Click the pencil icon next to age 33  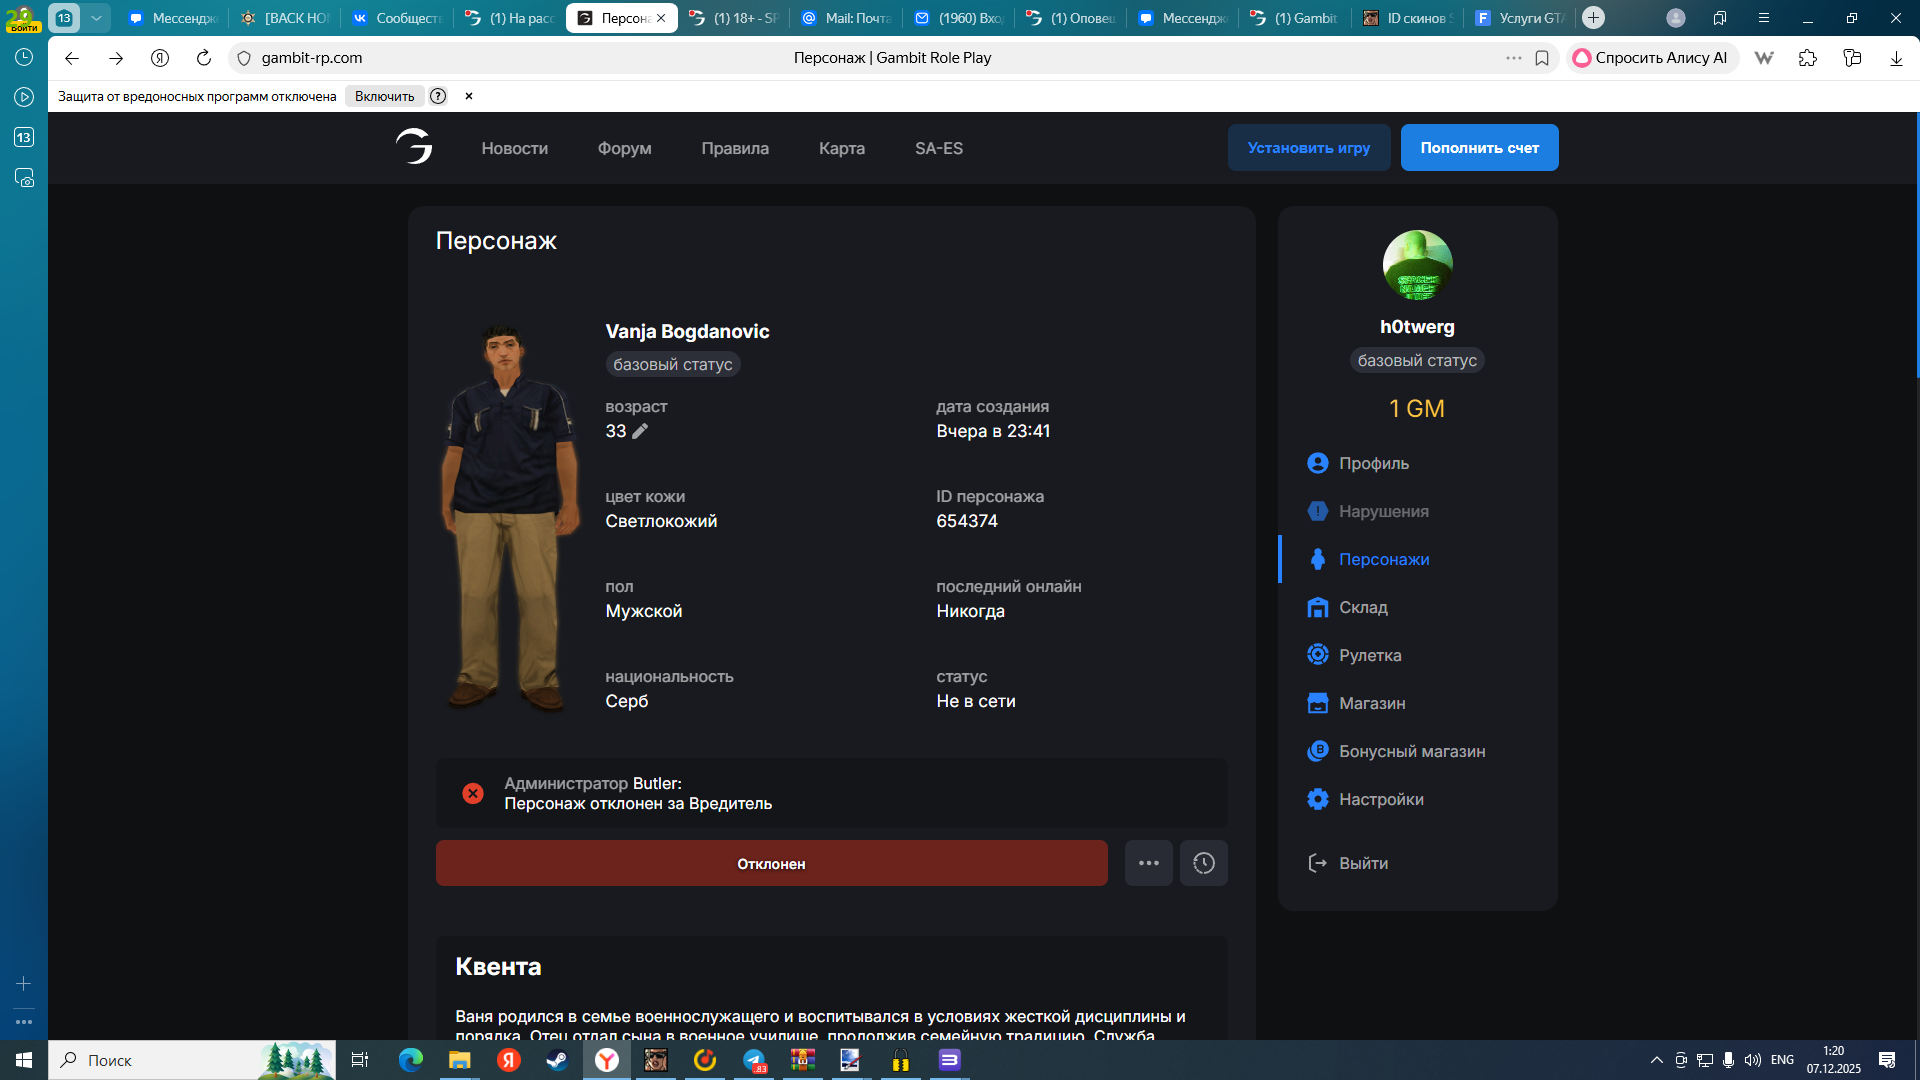640,431
